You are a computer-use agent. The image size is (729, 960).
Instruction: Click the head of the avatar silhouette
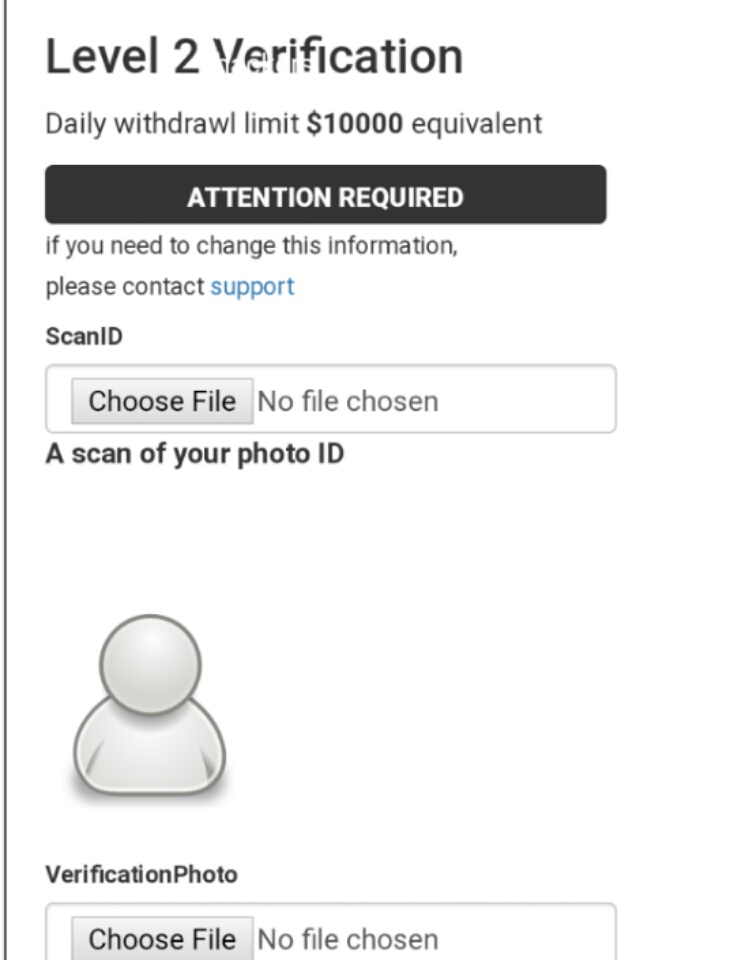[150, 664]
